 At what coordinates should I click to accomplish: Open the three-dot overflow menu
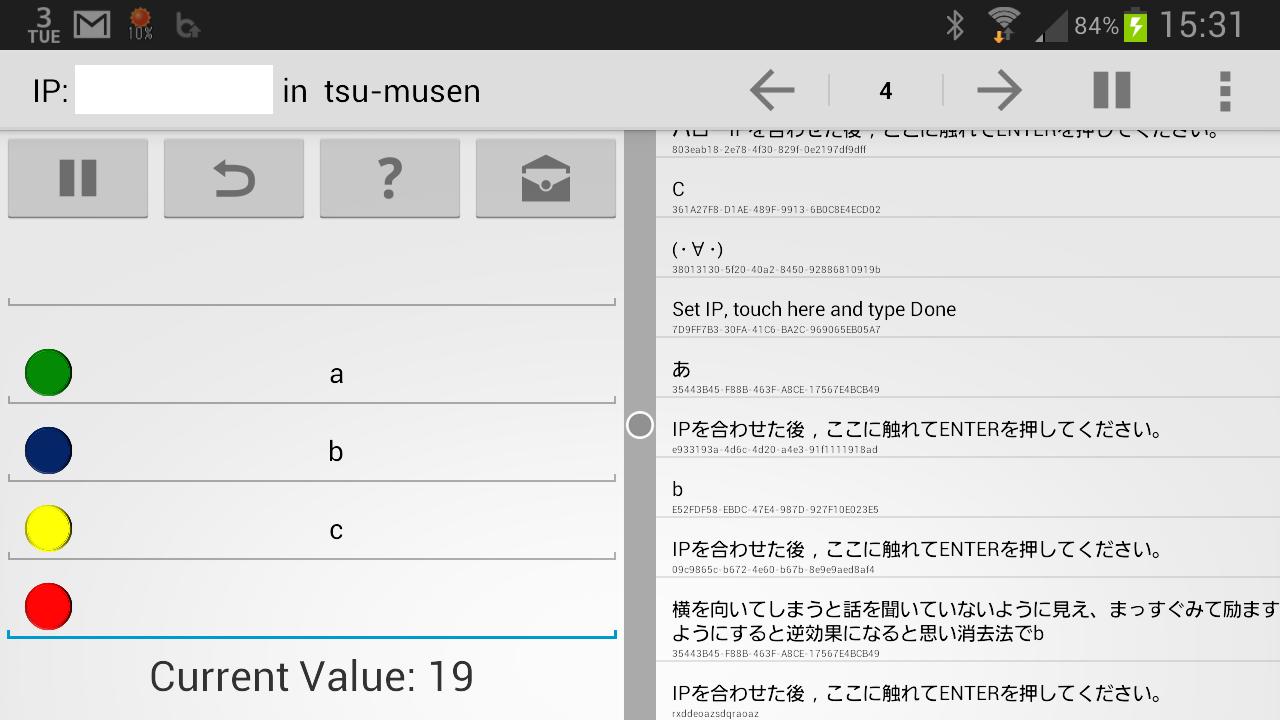point(1225,91)
